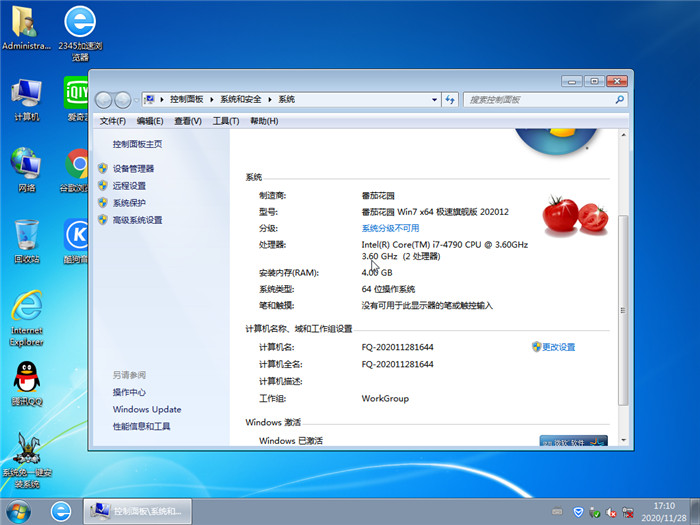Launch Internet Explorer from the taskbar
Viewport: 700px width, 525px height.
click(61, 512)
